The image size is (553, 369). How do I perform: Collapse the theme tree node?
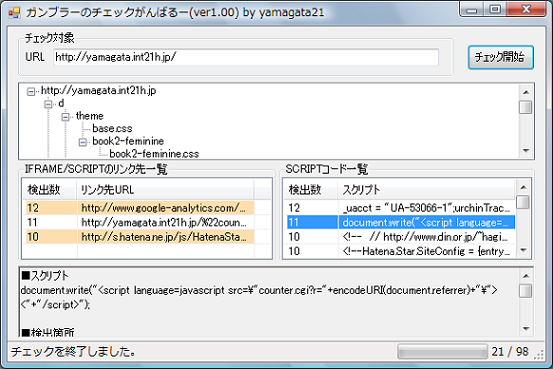[x=65, y=117]
